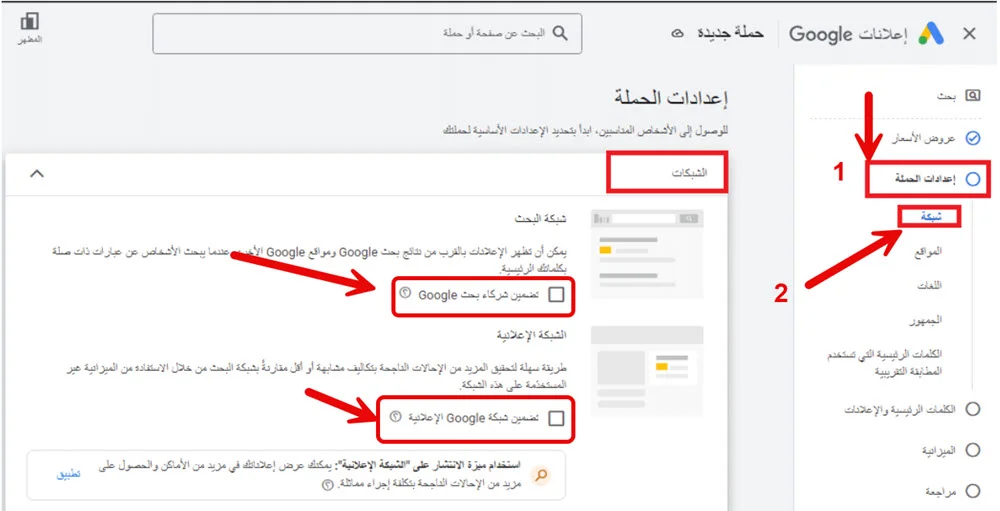The image size is (1000, 511).
Task: Click the بحث label in sidebar
Action: [946, 96]
